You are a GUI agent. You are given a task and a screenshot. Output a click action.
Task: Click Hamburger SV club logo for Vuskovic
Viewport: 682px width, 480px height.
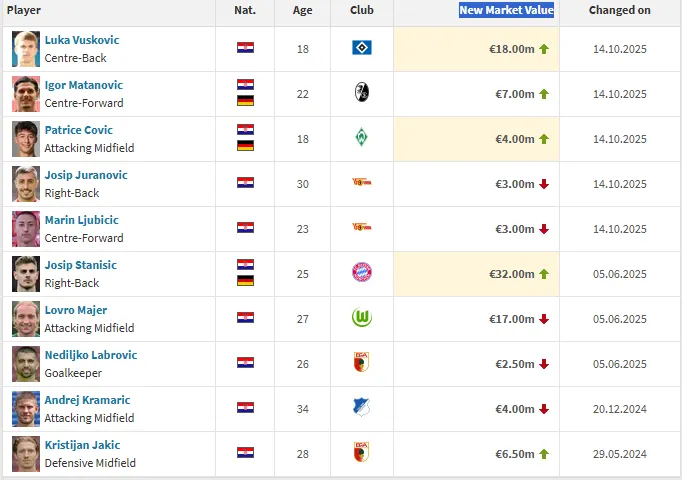(x=362, y=48)
